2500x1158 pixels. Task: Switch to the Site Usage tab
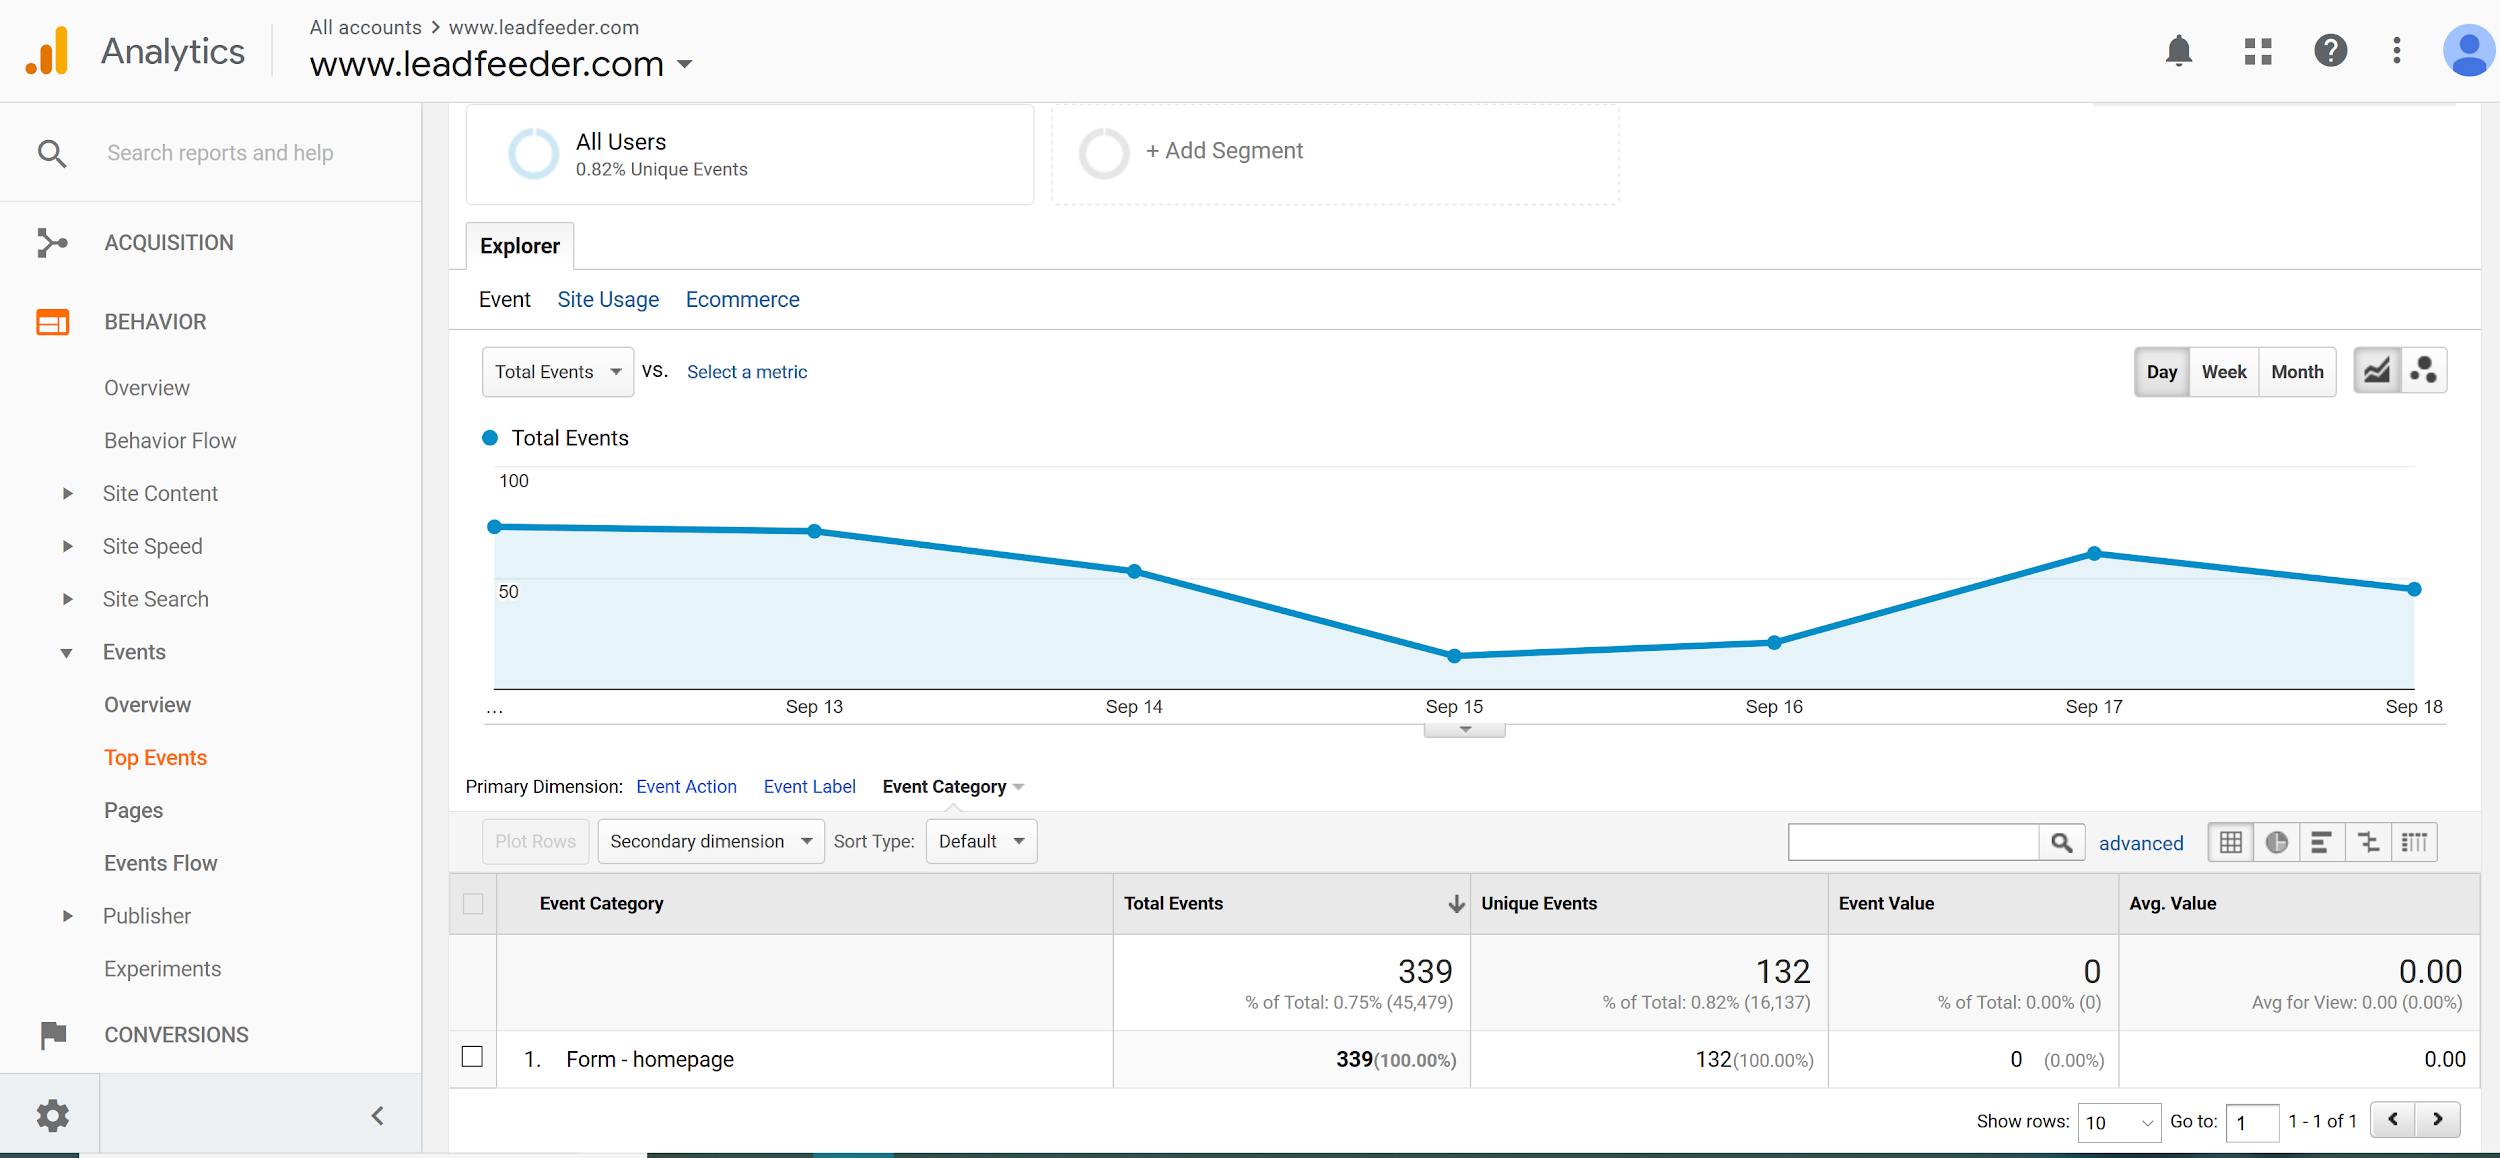(x=608, y=300)
